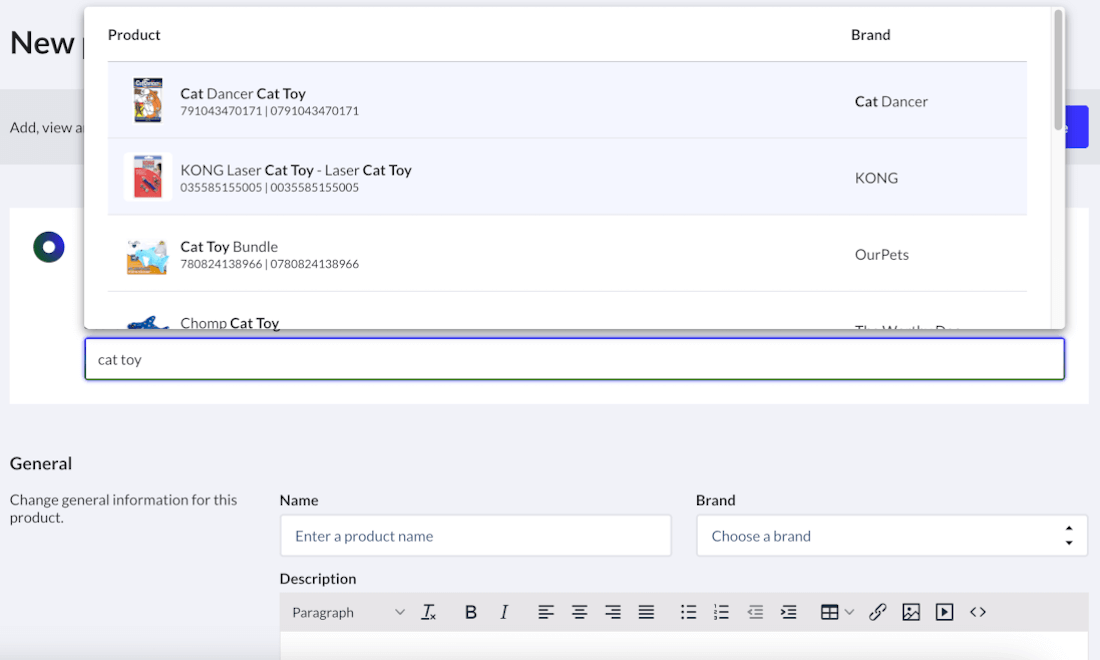Insert a numbered list

[x=721, y=612]
